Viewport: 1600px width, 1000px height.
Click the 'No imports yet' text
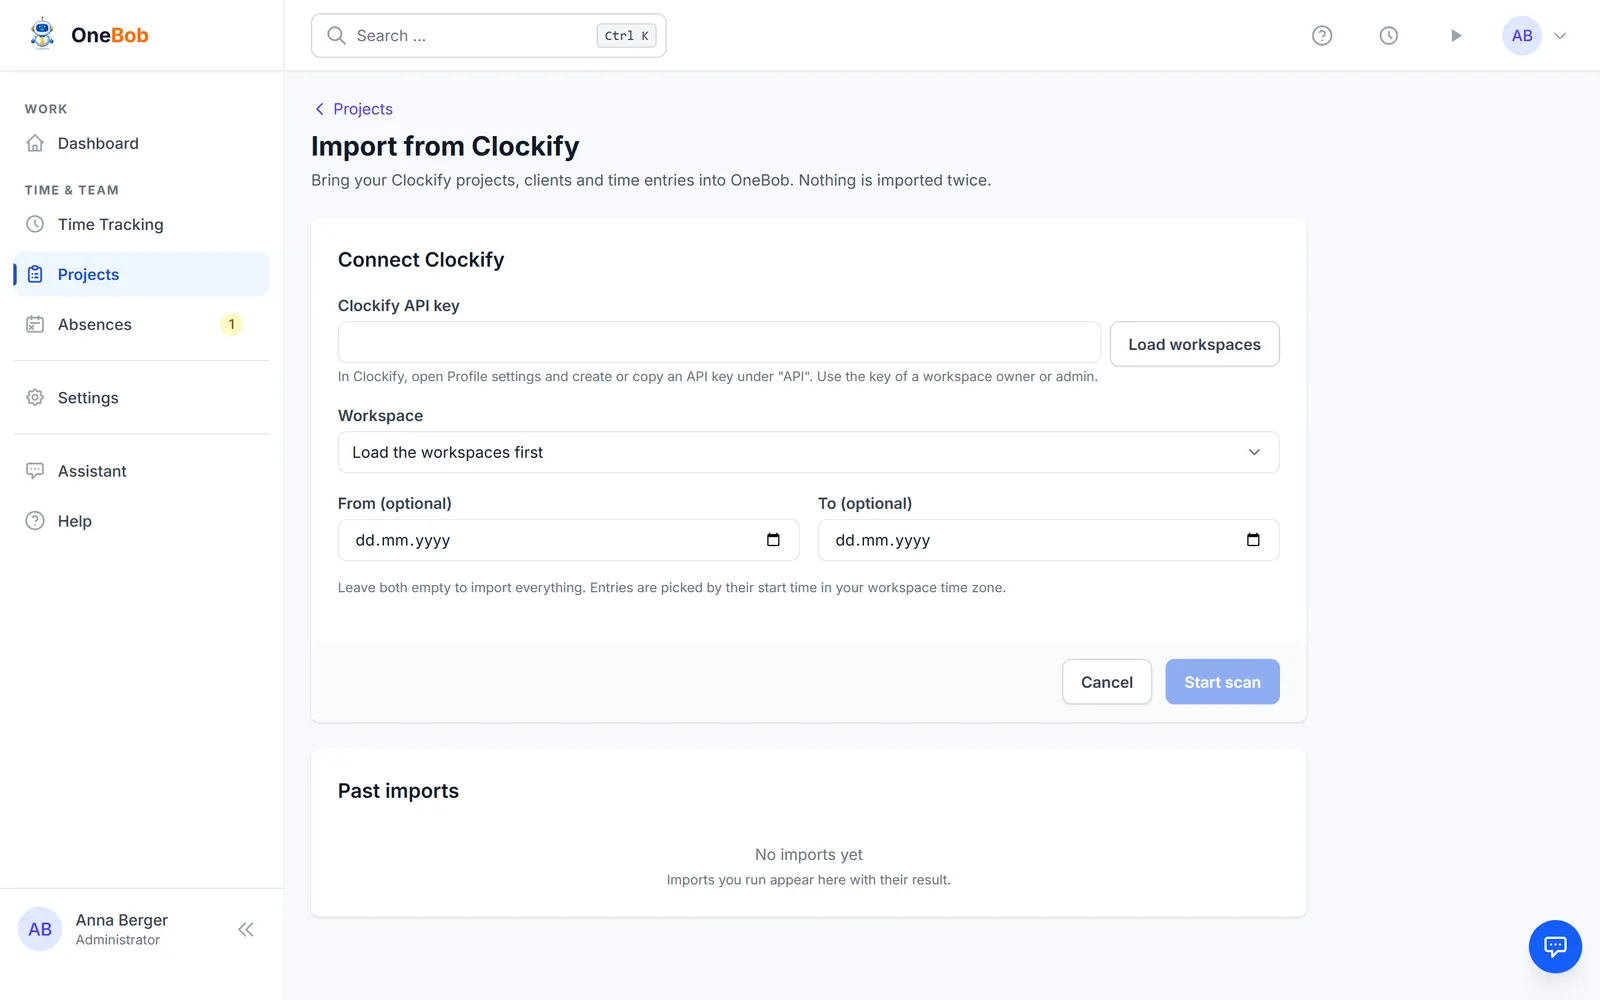click(808, 855)
